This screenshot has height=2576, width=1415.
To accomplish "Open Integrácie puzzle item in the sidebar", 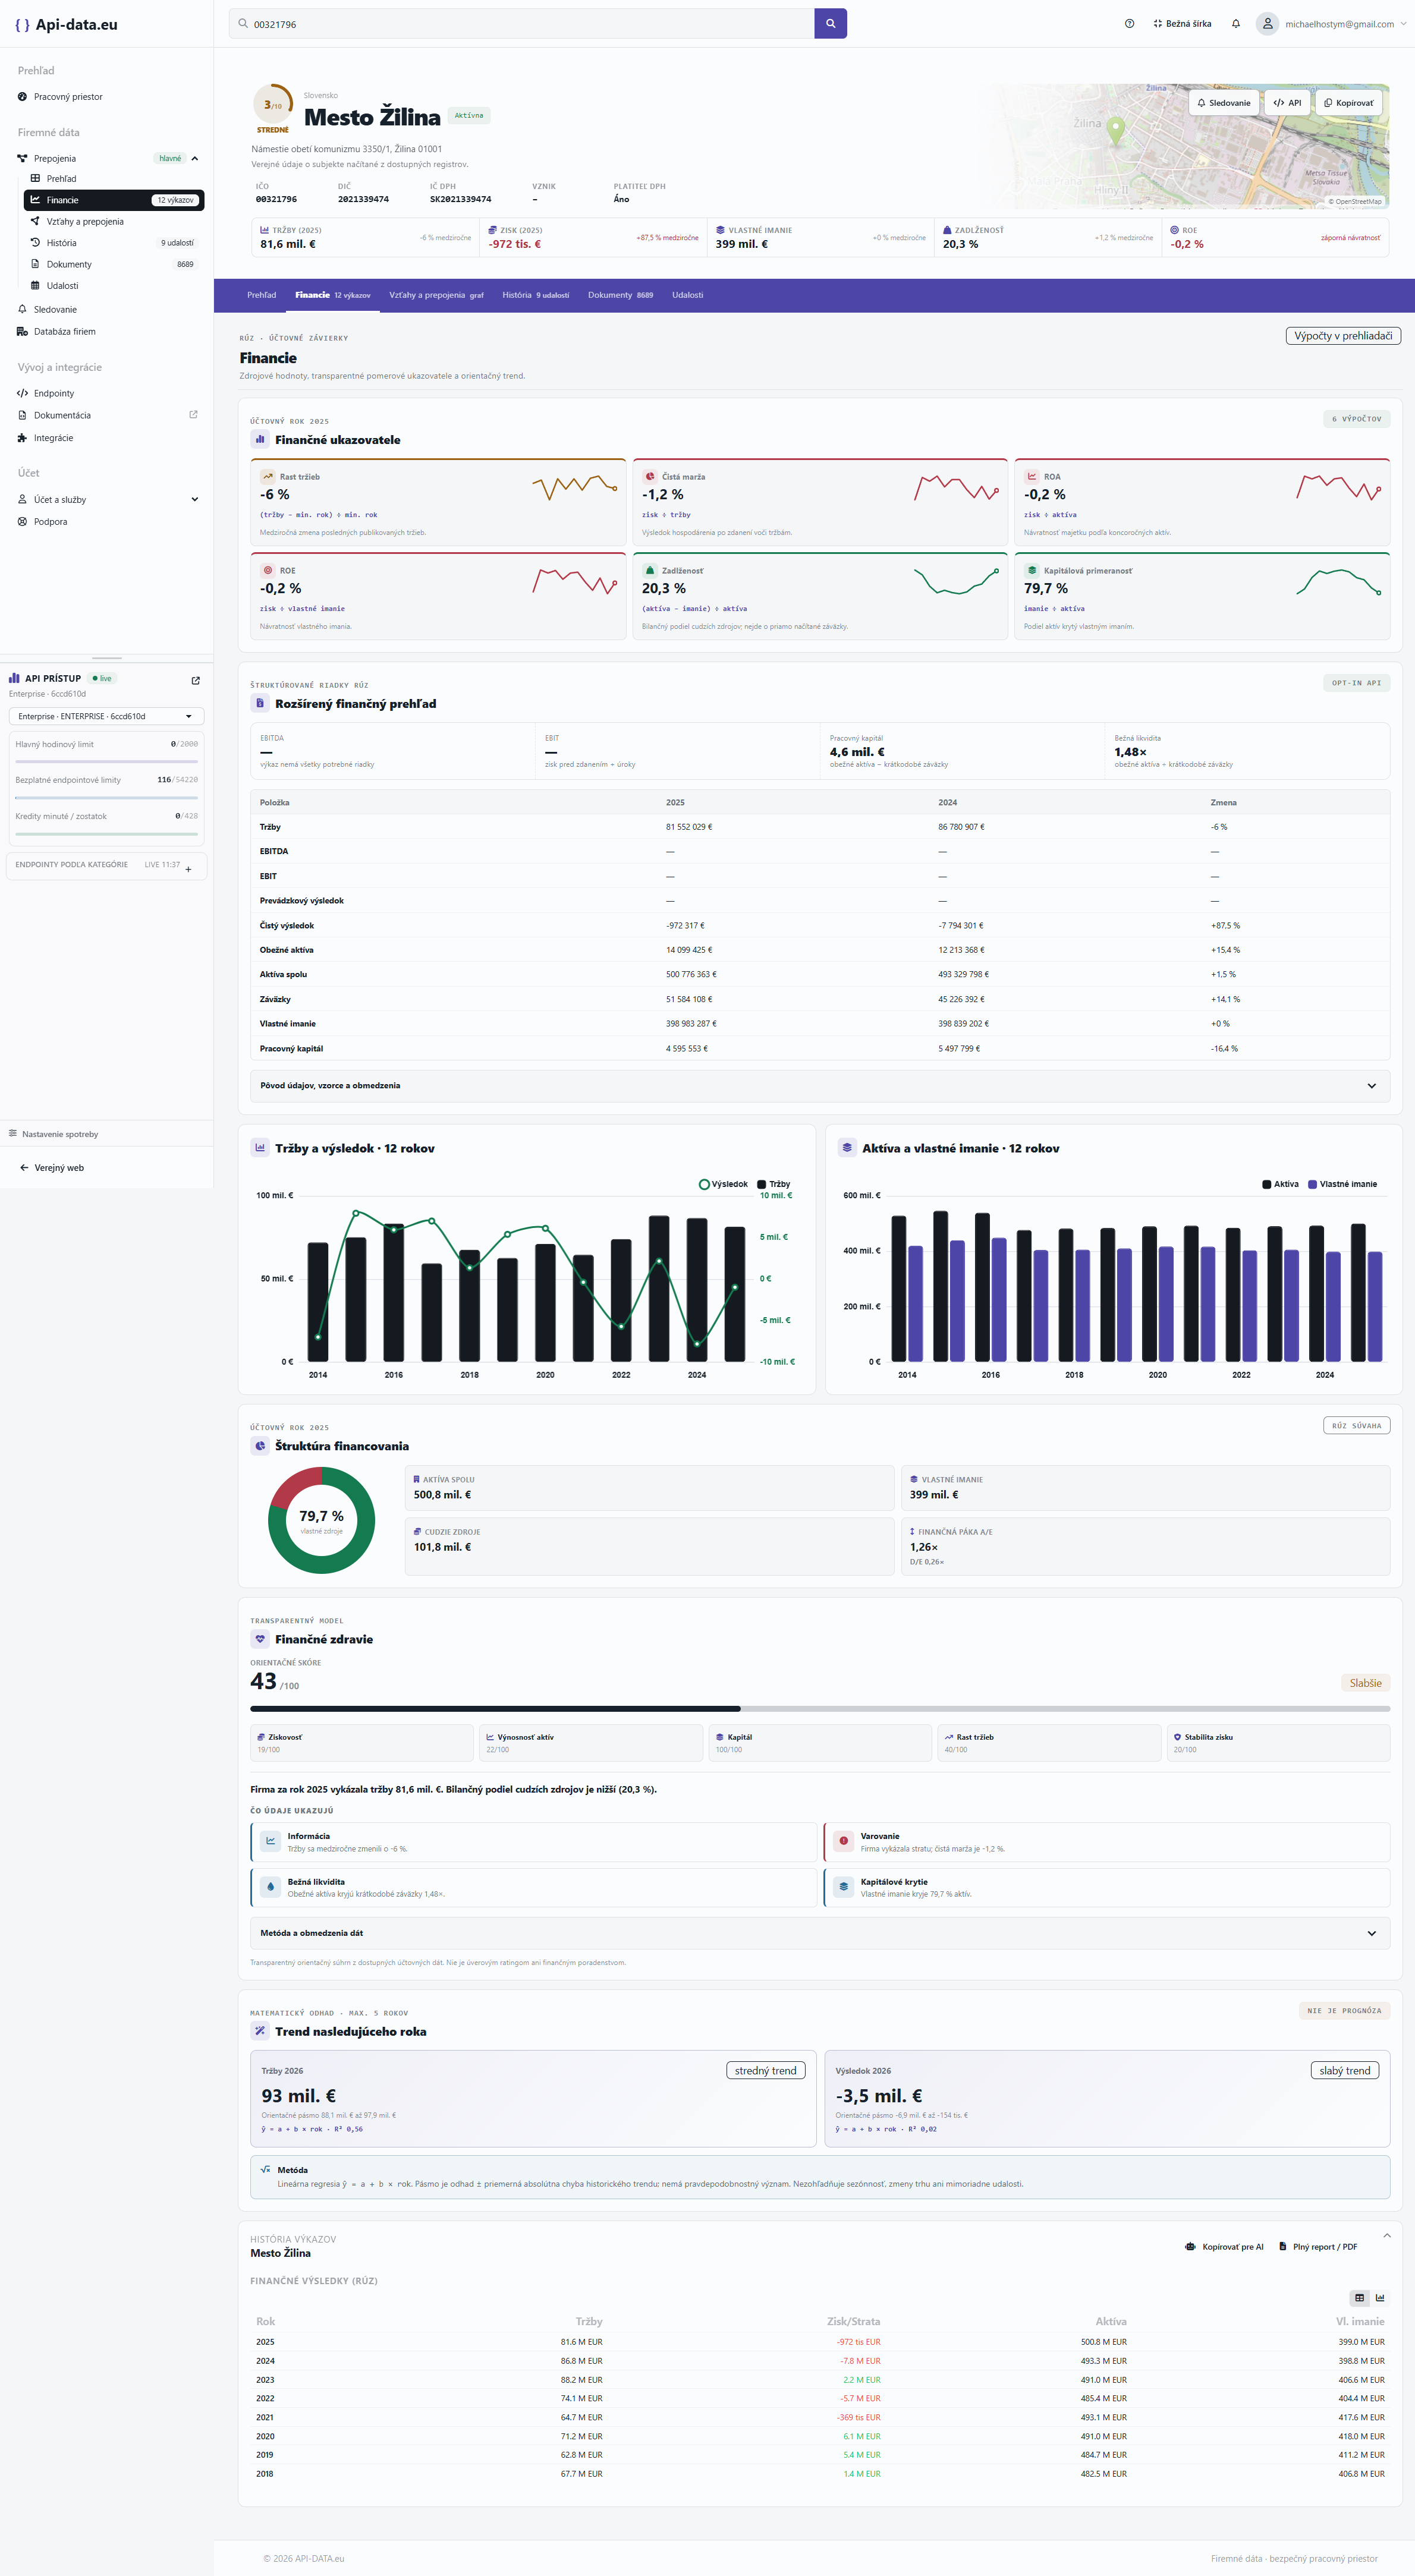I will 106,438.
